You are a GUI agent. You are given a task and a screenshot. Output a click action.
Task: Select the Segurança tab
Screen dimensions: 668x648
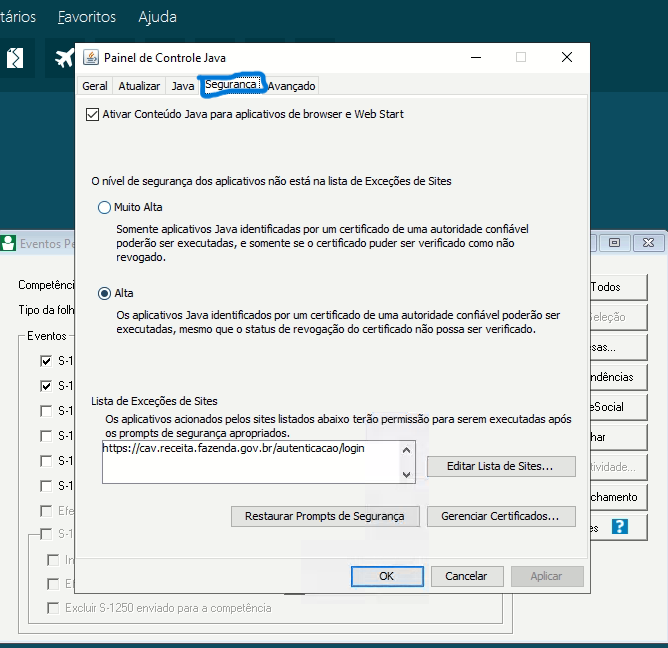click(232, 85)
